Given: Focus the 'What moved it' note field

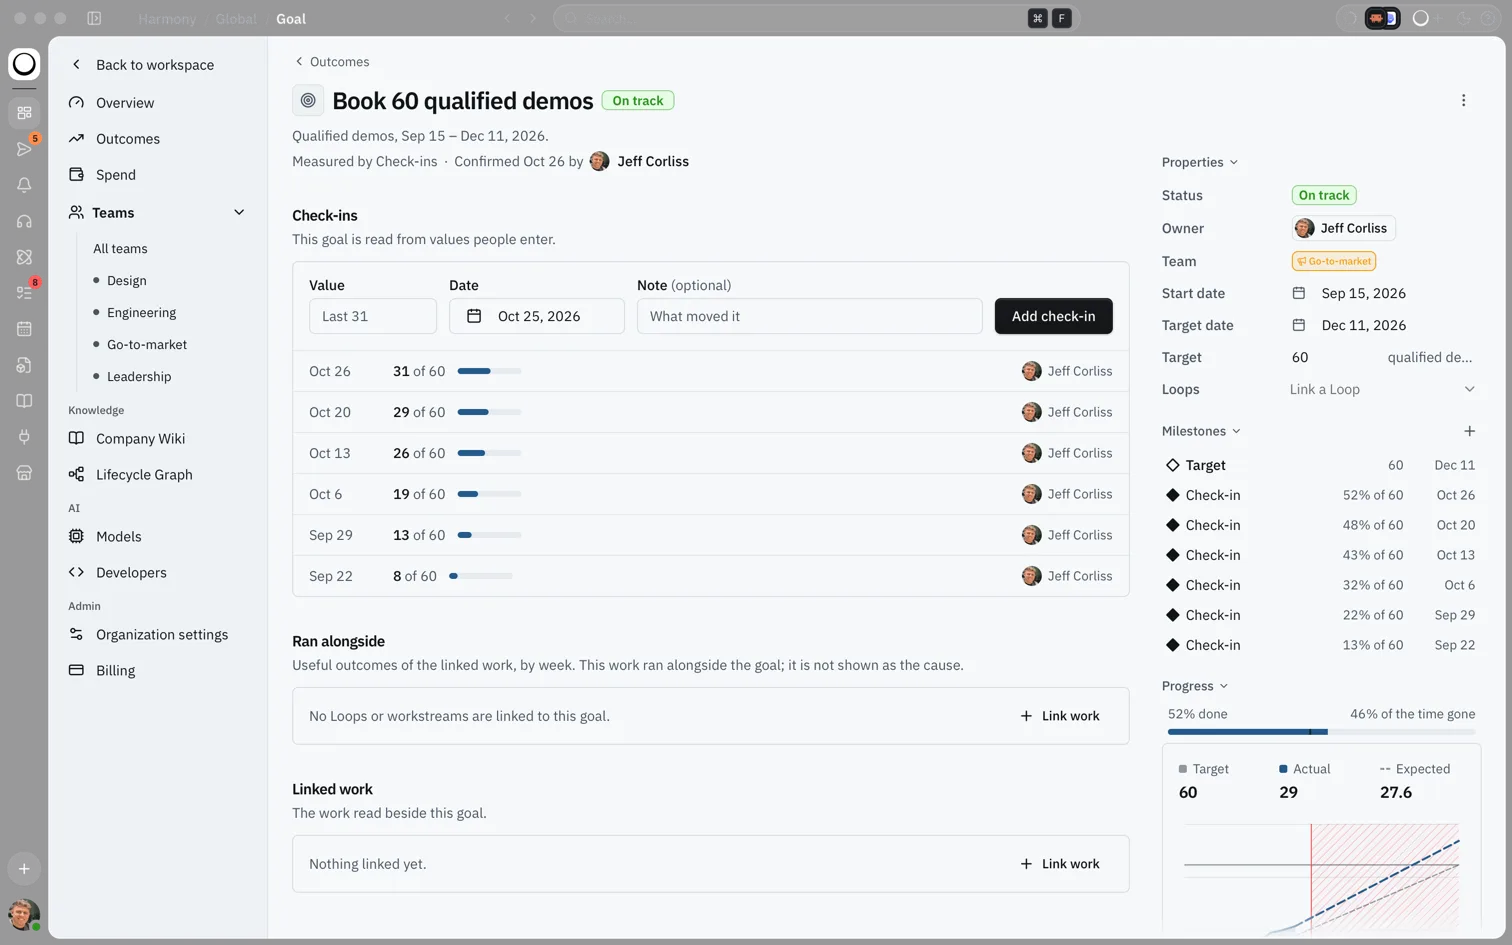Looking at the screenshot, I should (x=810, y=316).
